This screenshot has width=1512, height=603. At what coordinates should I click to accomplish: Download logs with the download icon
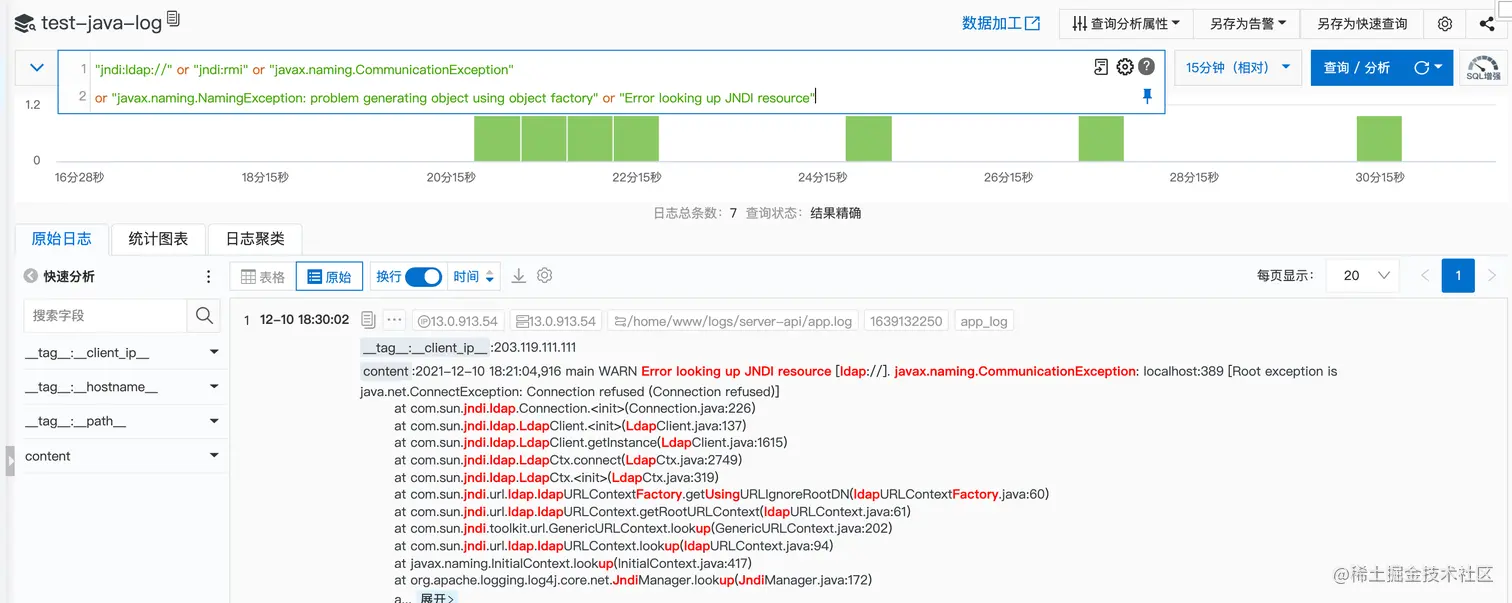click(x=518, y=276)
